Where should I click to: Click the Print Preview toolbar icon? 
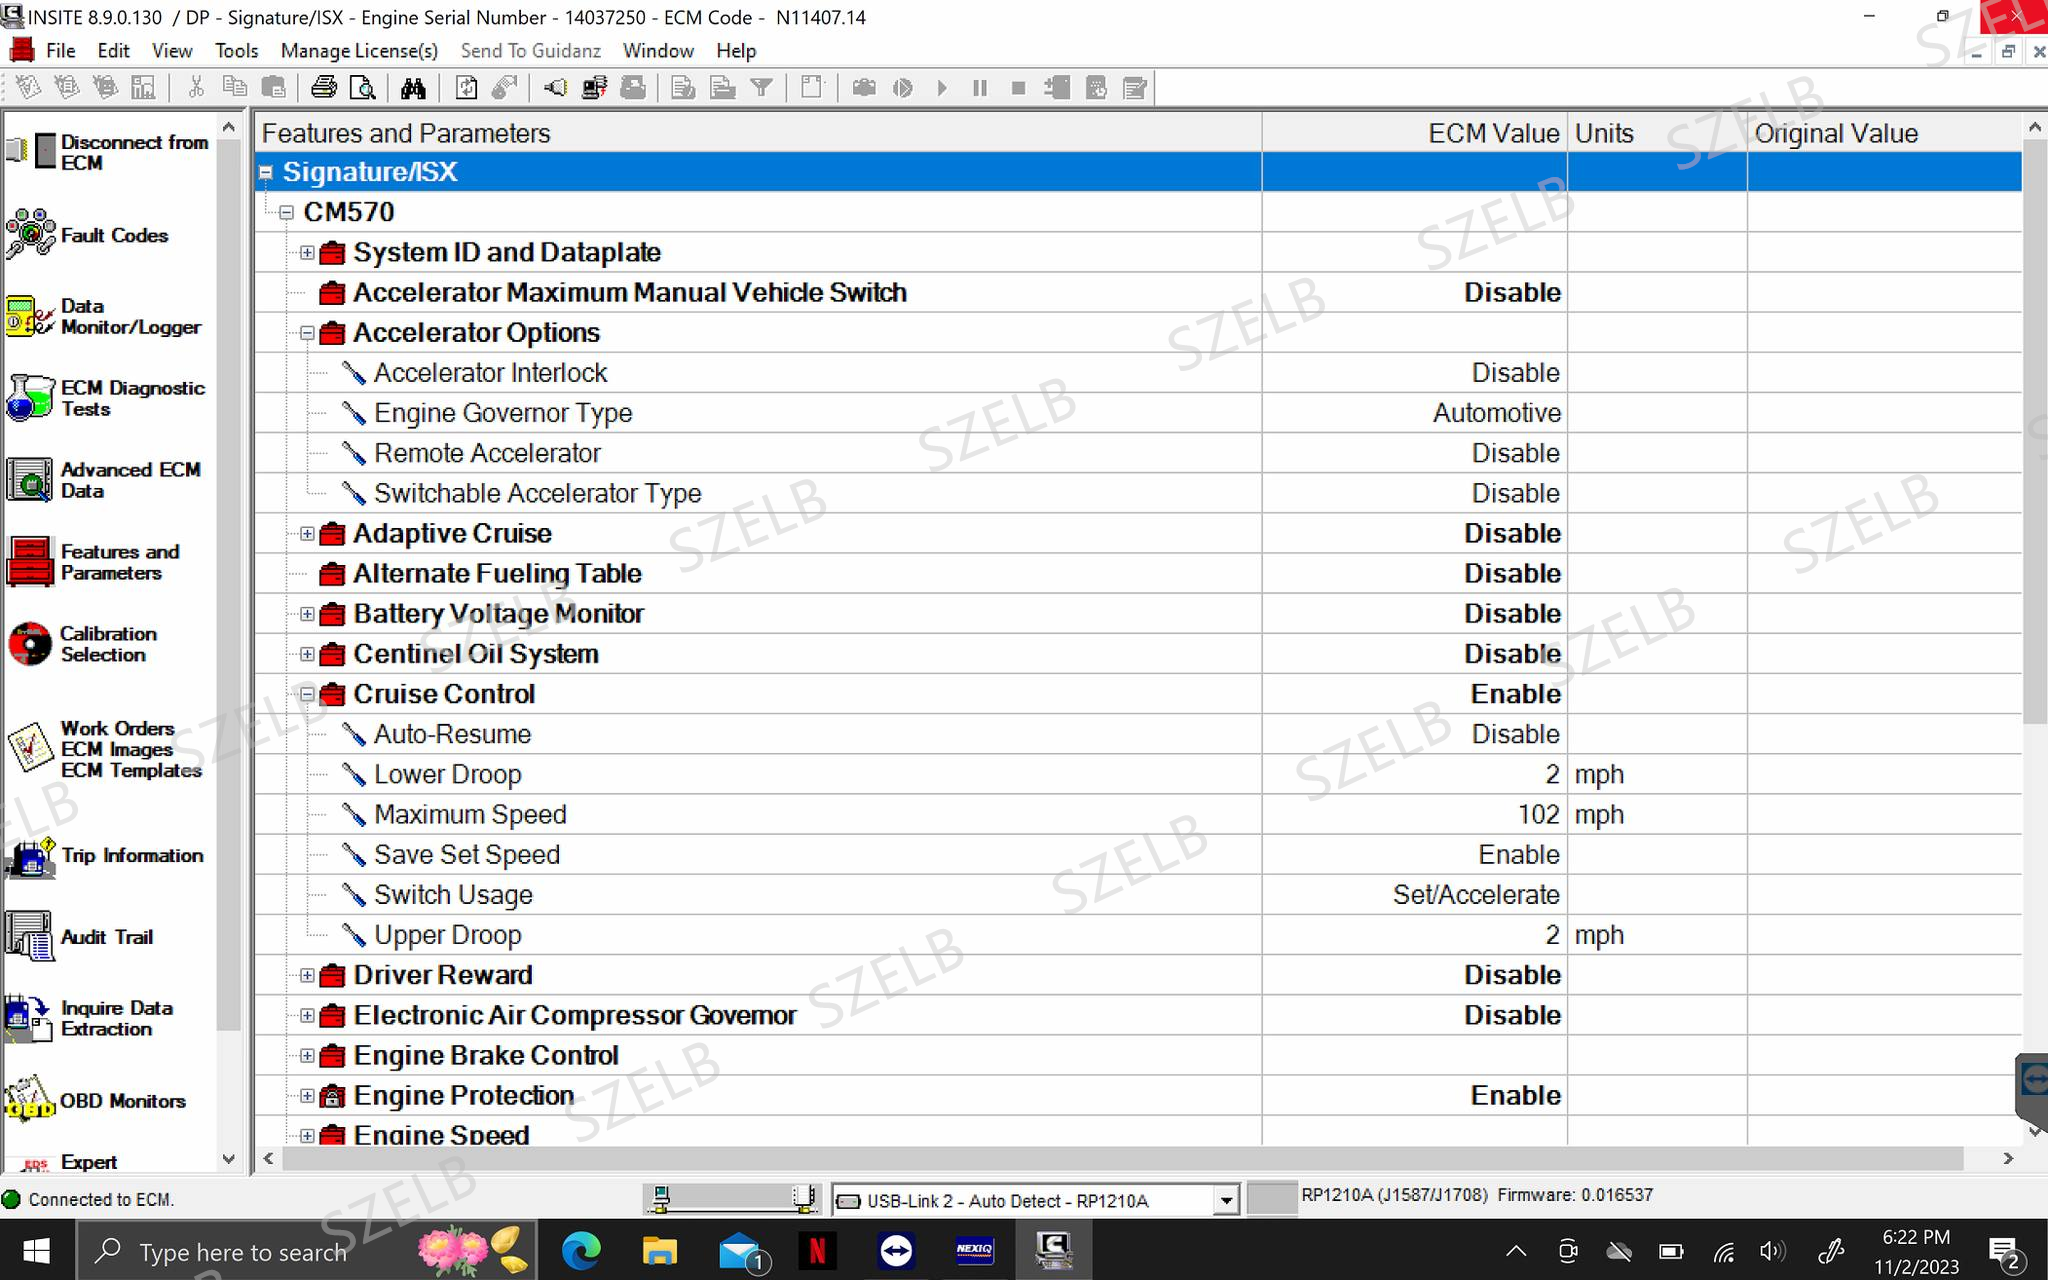click(x=362, y=88)
